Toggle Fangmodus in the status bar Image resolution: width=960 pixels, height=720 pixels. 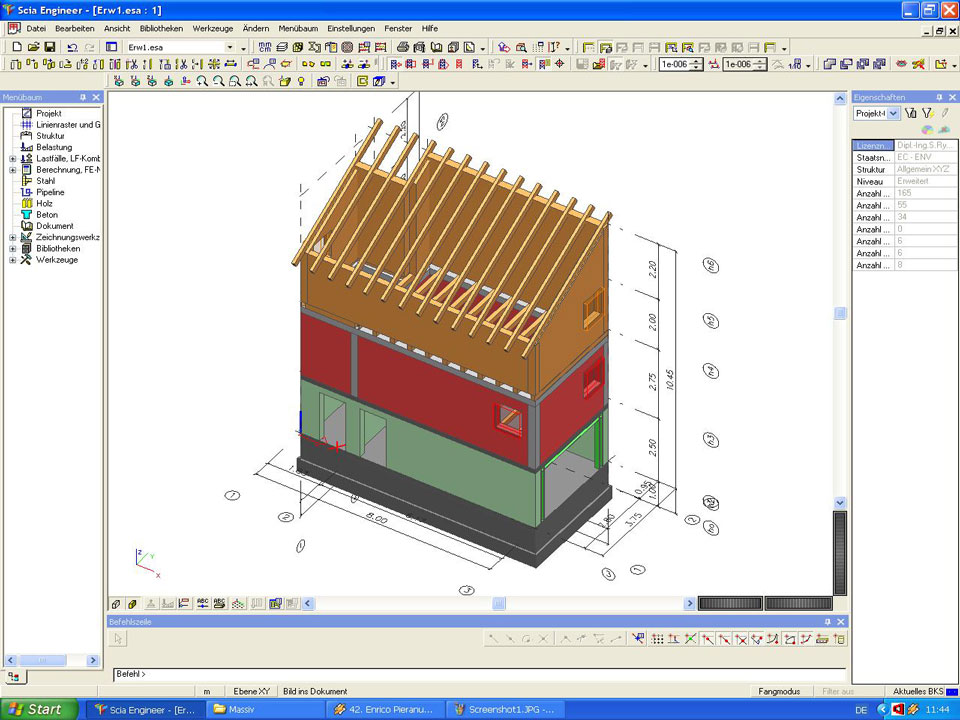click(779, 691)
